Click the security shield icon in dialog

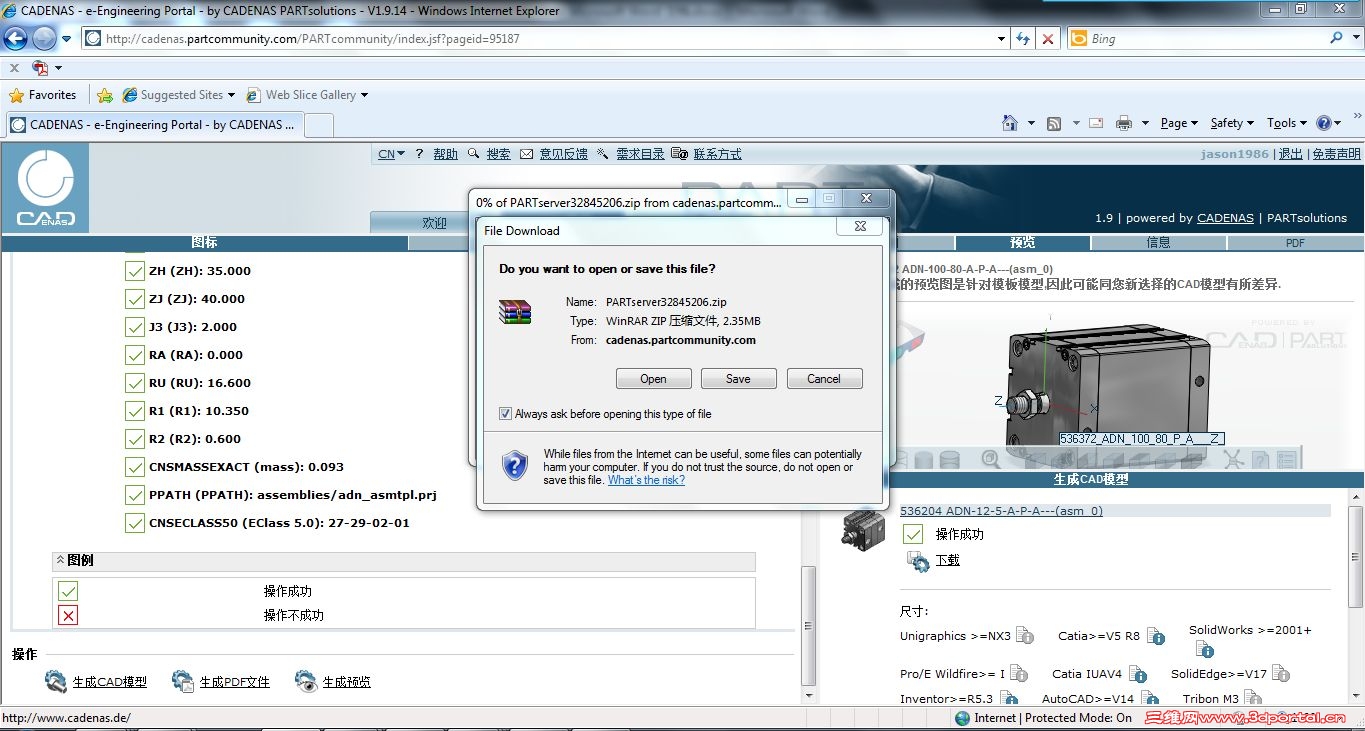[x=515, y=465]
